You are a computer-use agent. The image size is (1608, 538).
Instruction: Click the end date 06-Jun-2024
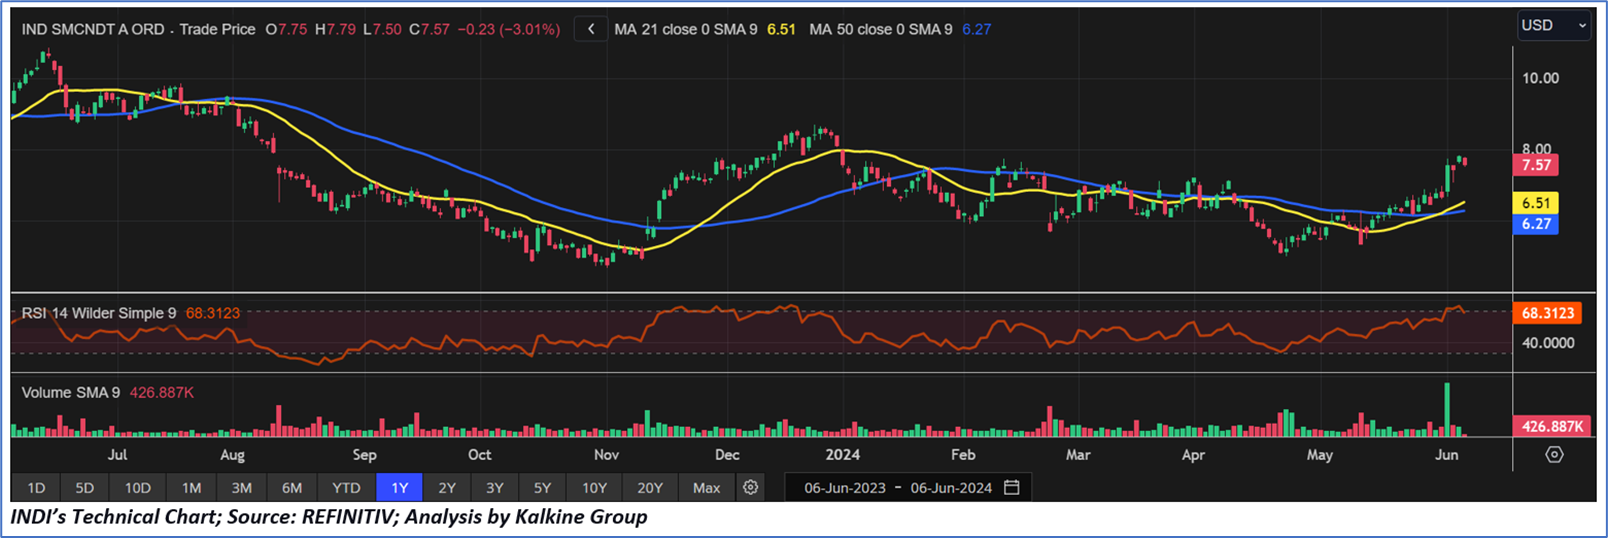point(951,487)
